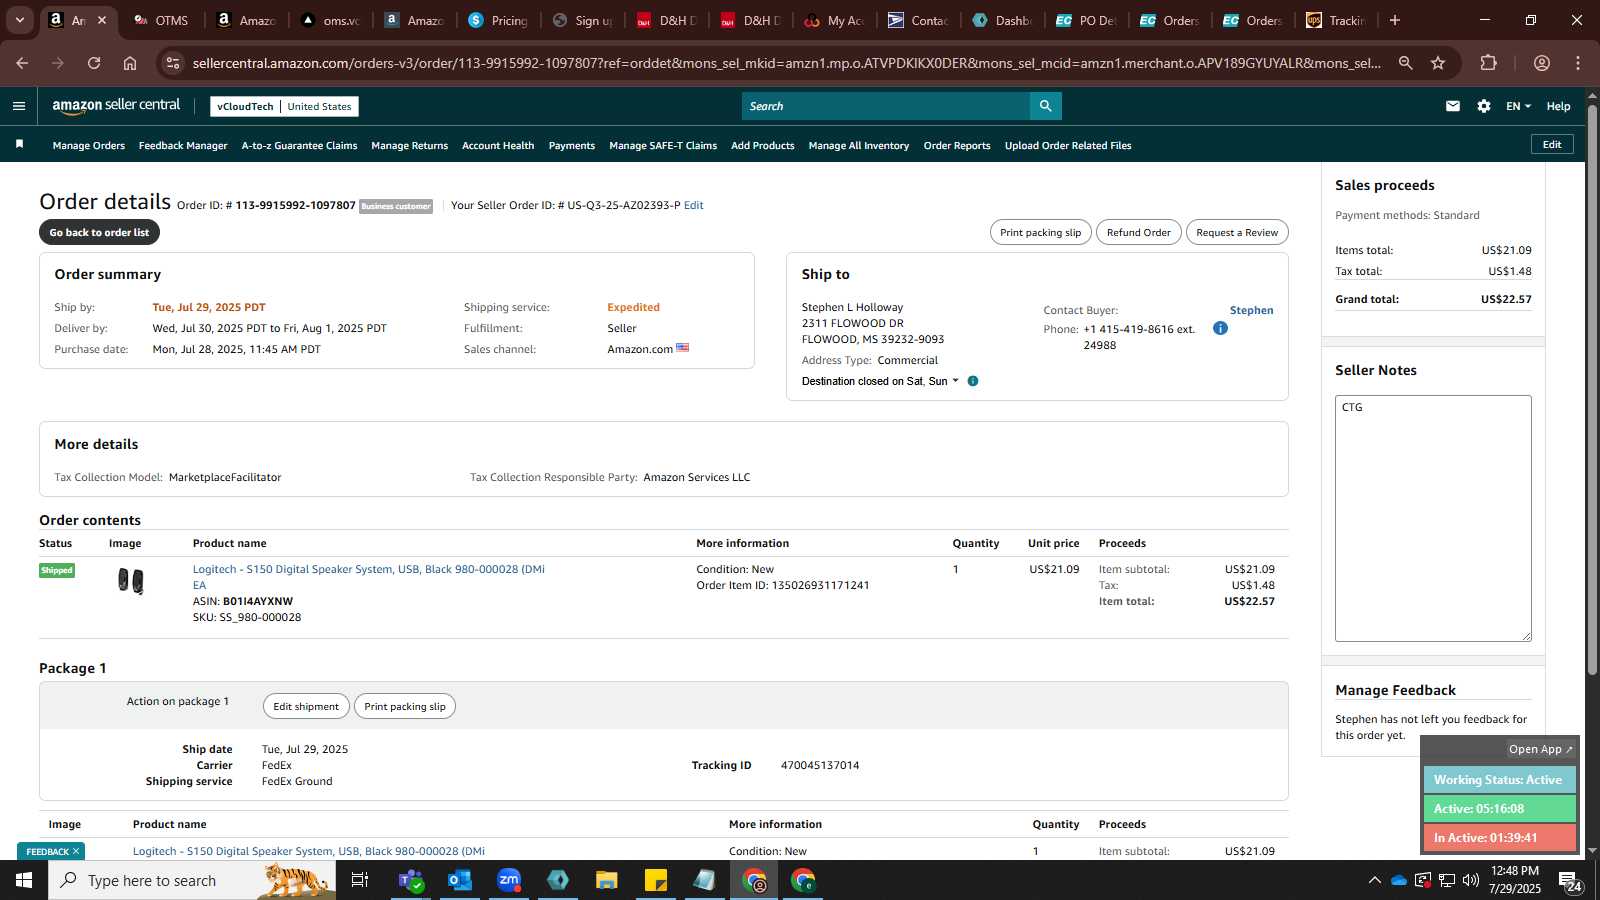Open A-to-z Guarantee Claims

click(x=299, y=146)
